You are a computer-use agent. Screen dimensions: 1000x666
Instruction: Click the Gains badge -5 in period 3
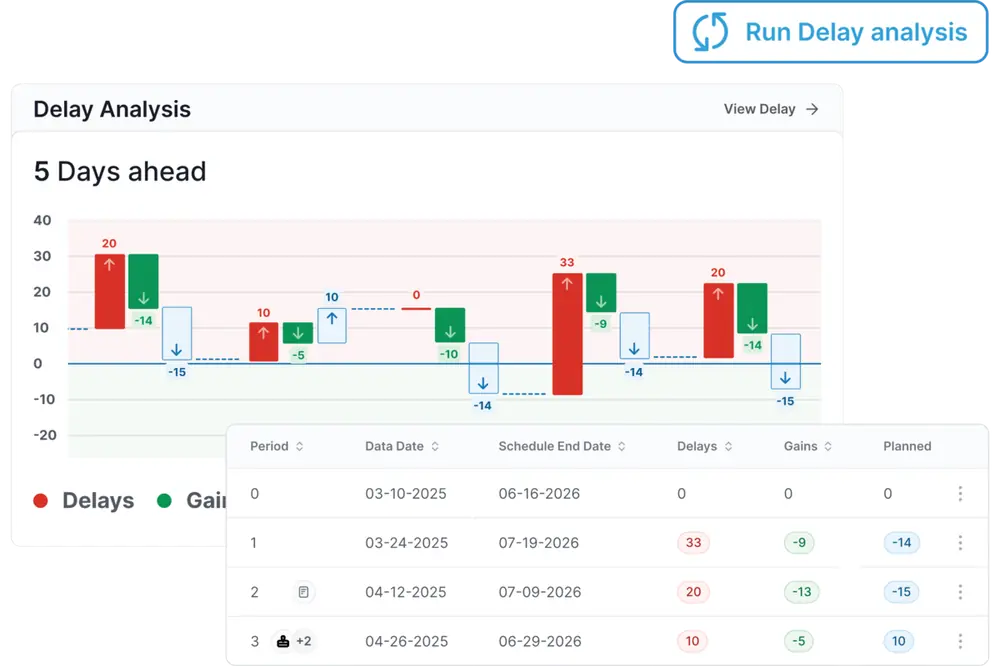(798, 641)
